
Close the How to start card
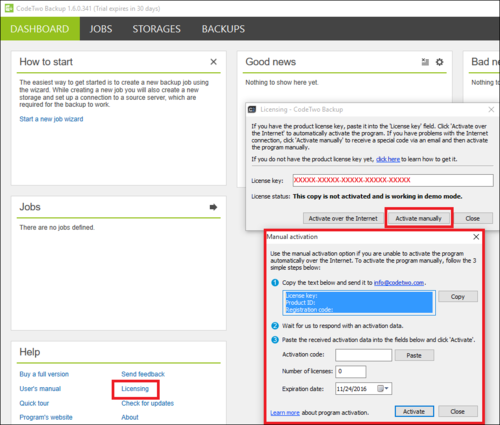(x=213, y=62)
